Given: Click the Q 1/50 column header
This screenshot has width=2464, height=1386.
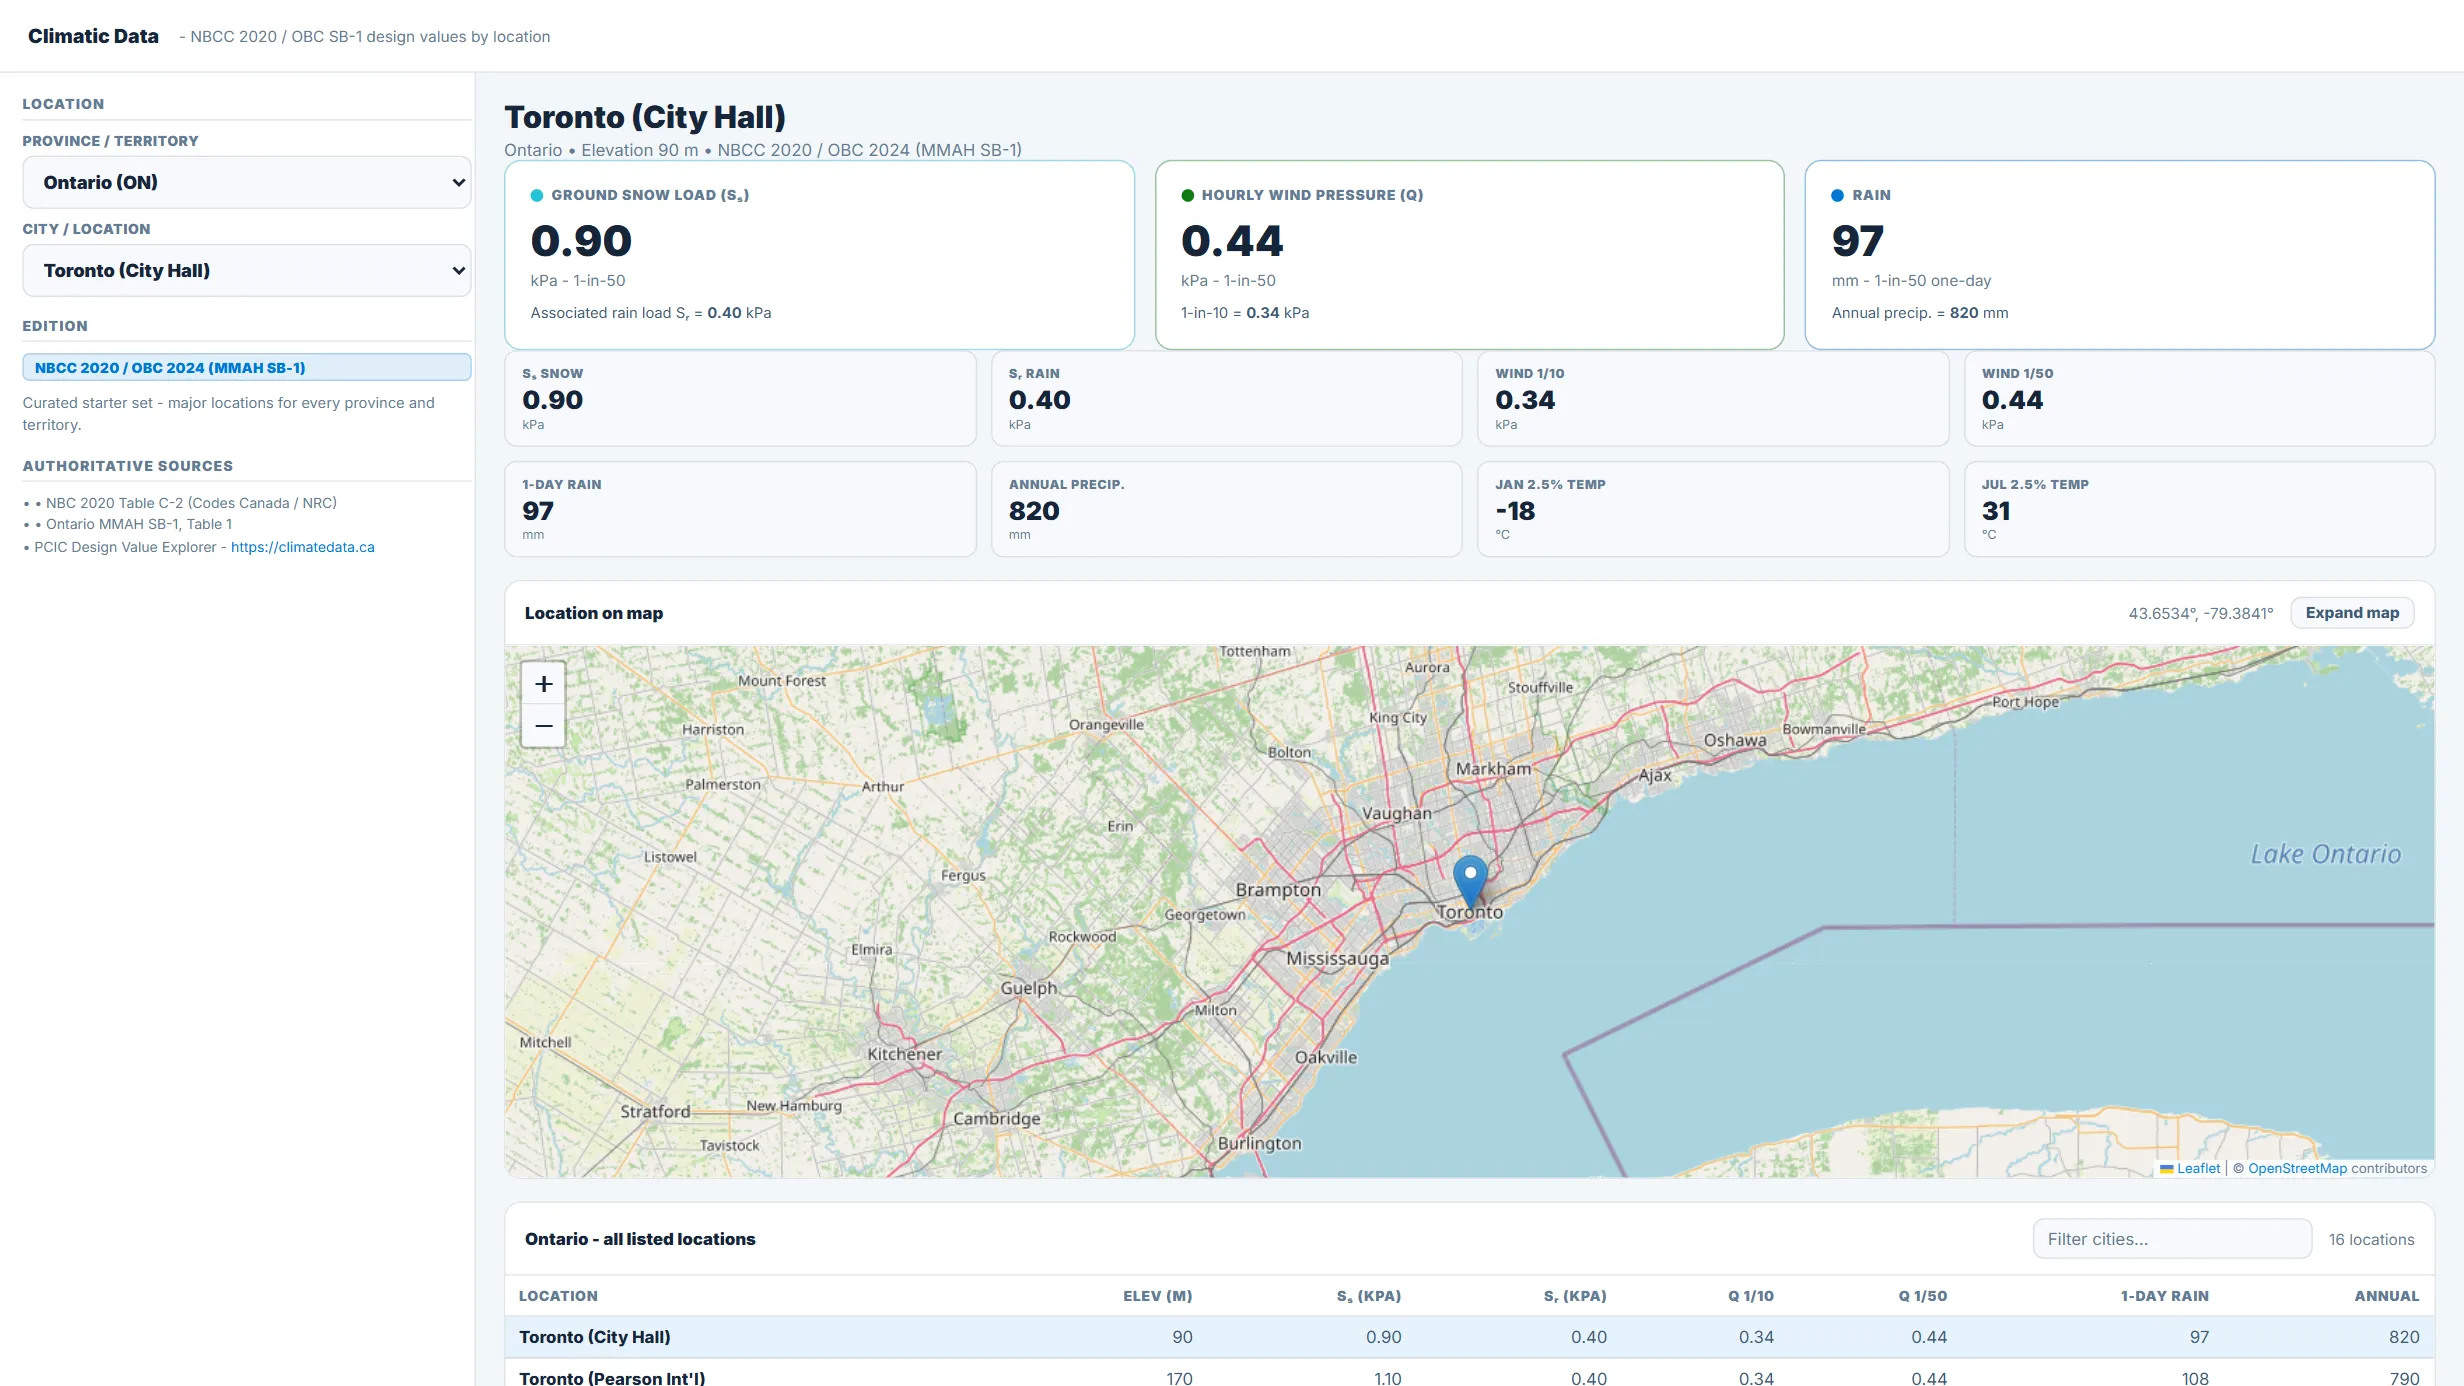Looking at the screenshot, I should (1922, 1296).
